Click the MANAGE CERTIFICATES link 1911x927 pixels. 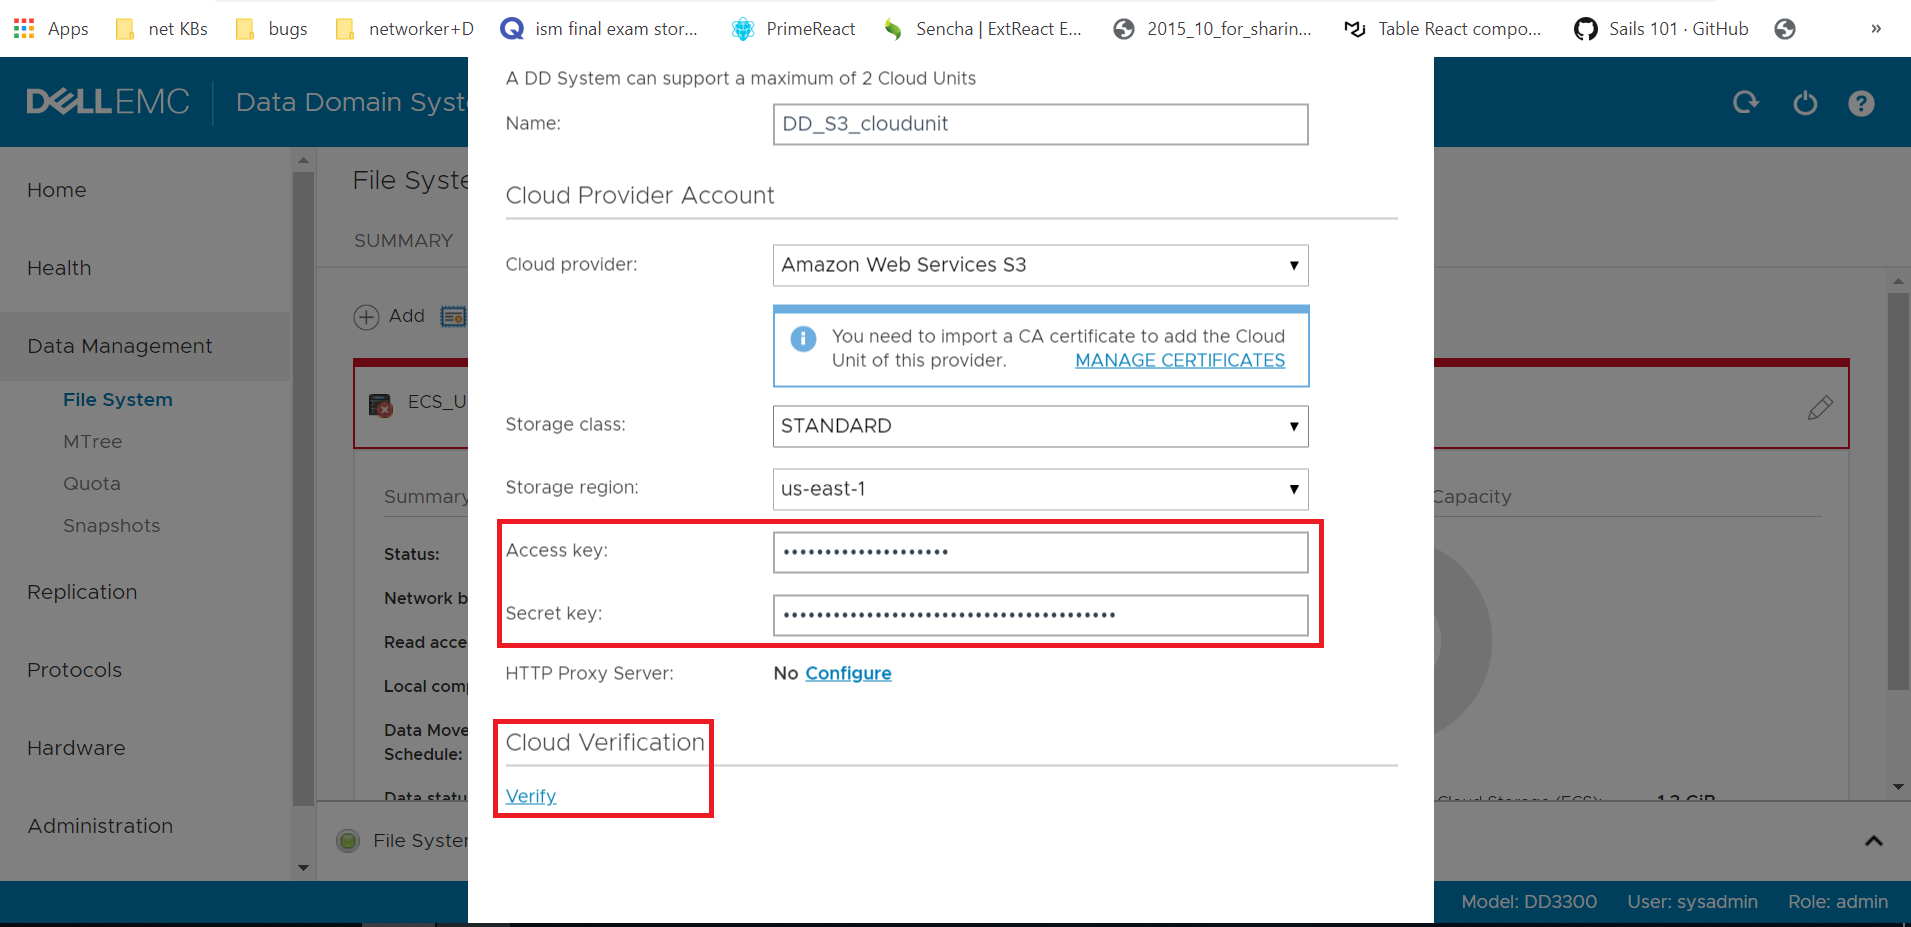pyautogui.click(x=1180, y=361)
